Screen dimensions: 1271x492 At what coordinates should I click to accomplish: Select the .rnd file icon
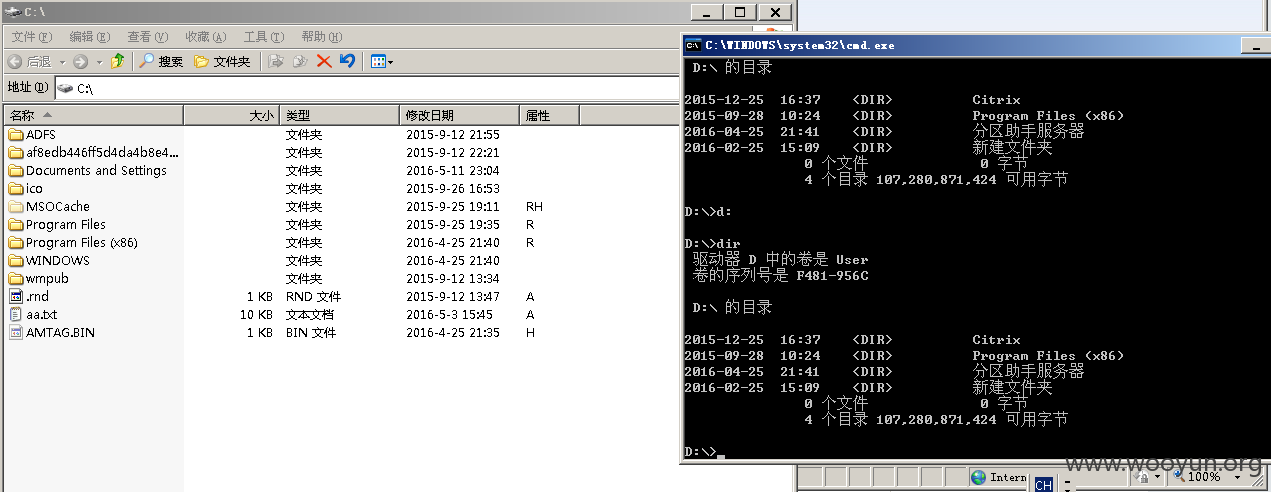(16, 296)
